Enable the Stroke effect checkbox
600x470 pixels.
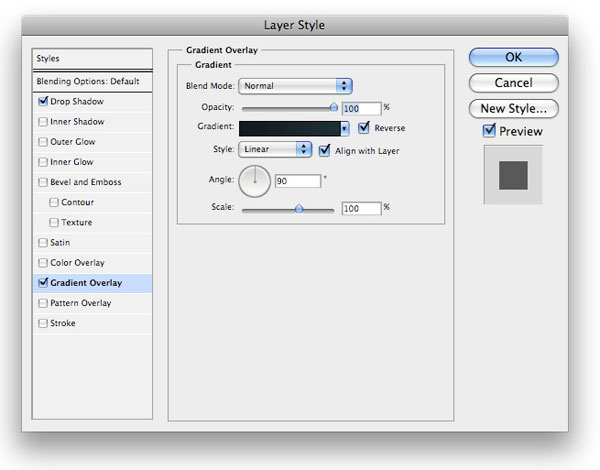point(43,323)
